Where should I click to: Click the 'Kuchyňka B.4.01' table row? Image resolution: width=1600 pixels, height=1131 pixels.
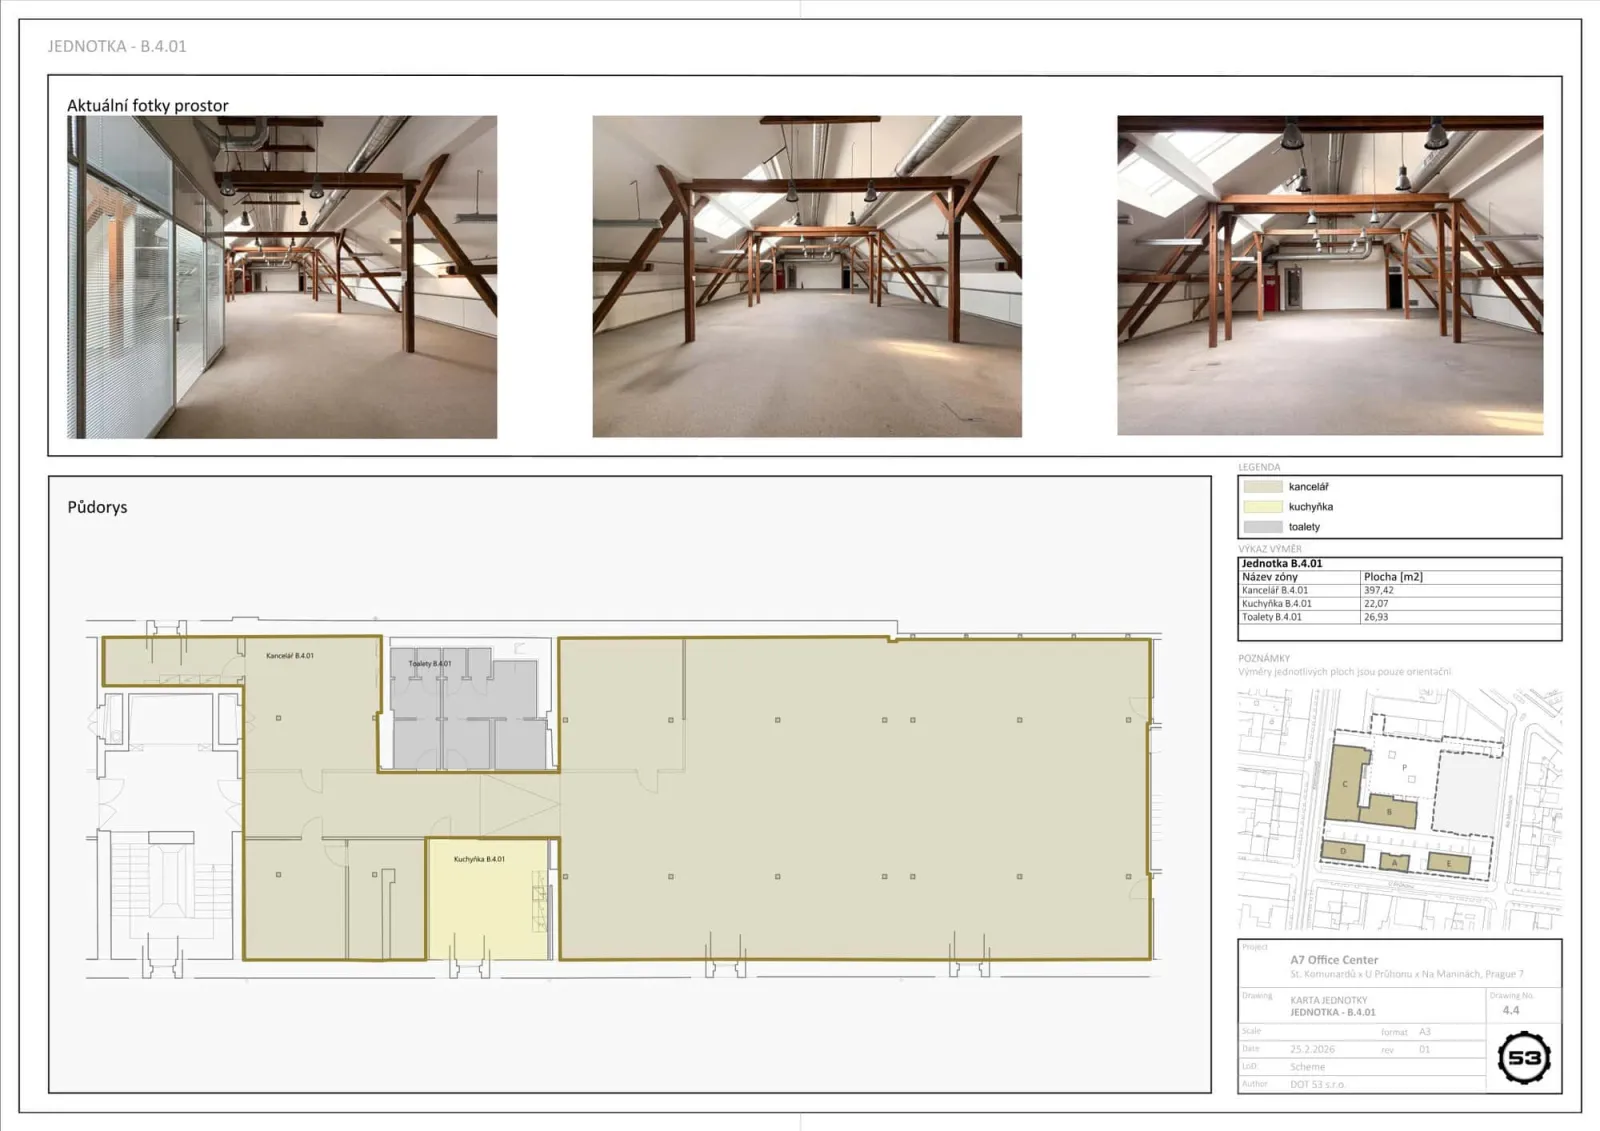point(1400,603)
